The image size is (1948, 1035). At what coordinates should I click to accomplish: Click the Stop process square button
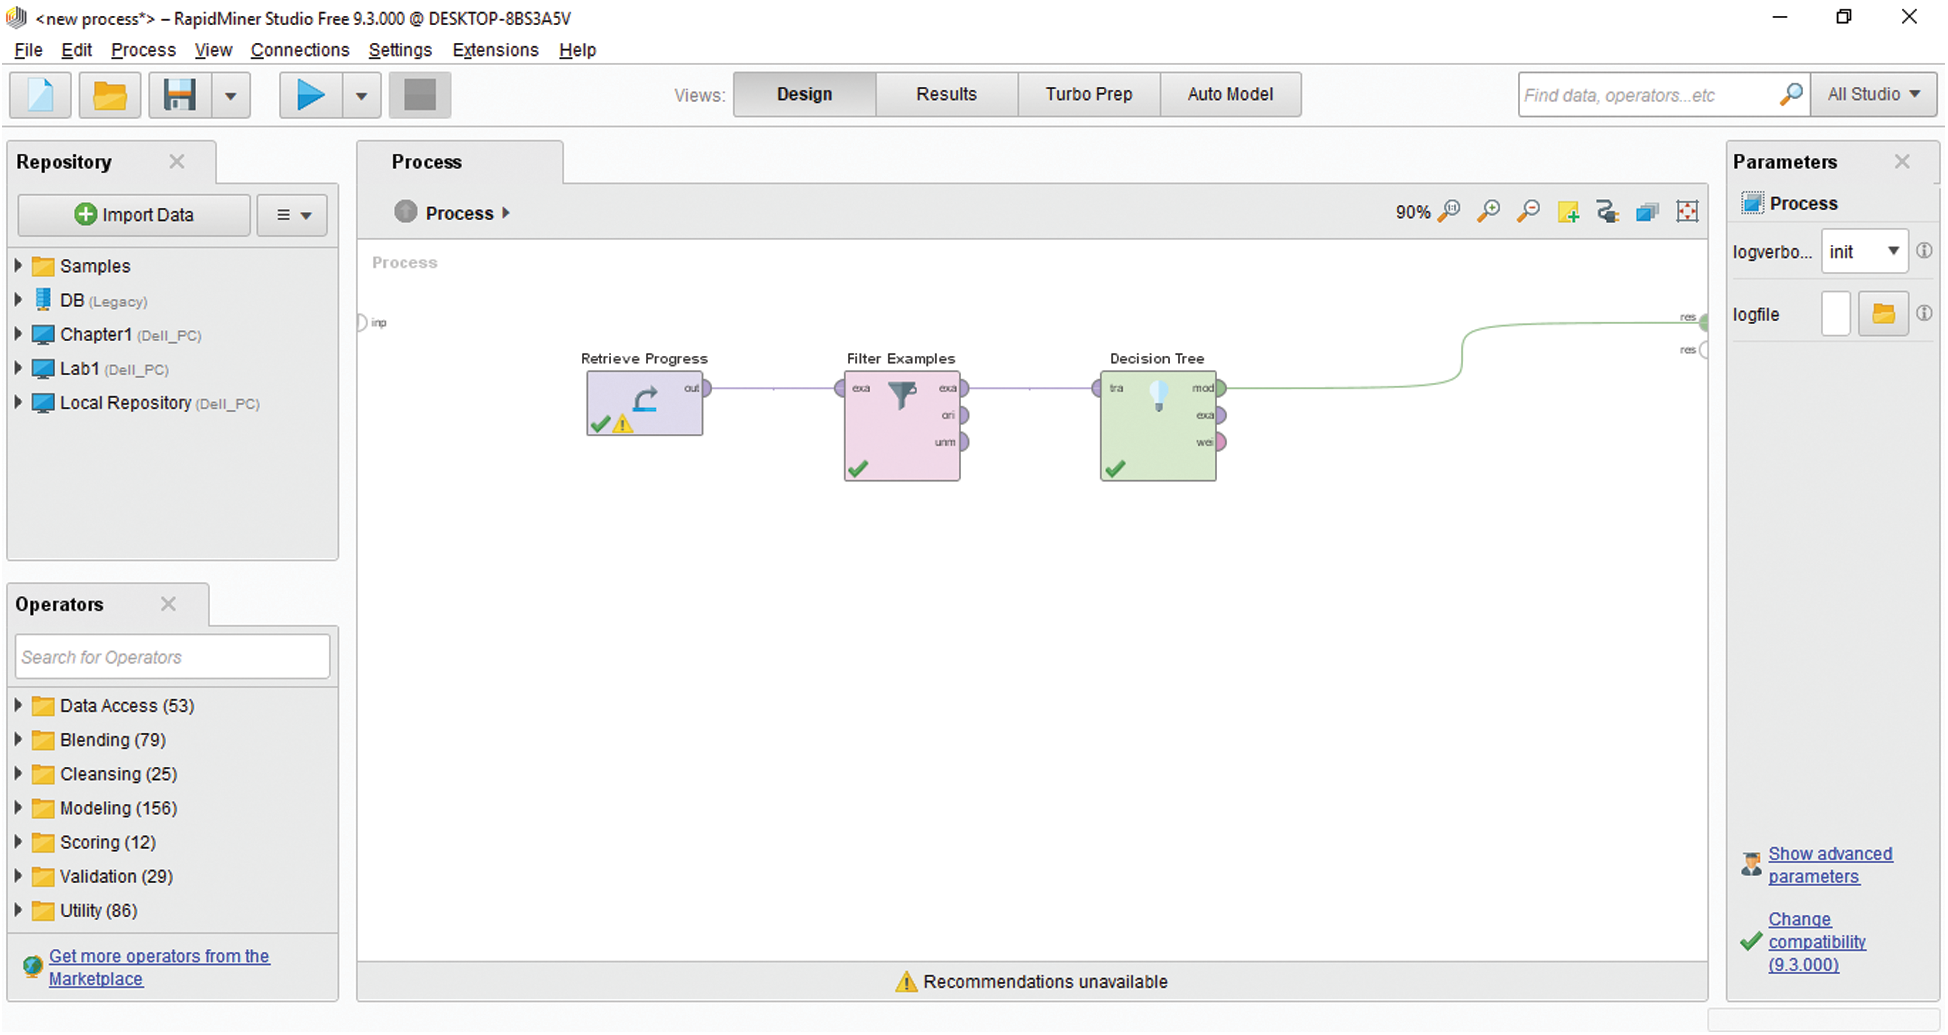coord(420,96)
